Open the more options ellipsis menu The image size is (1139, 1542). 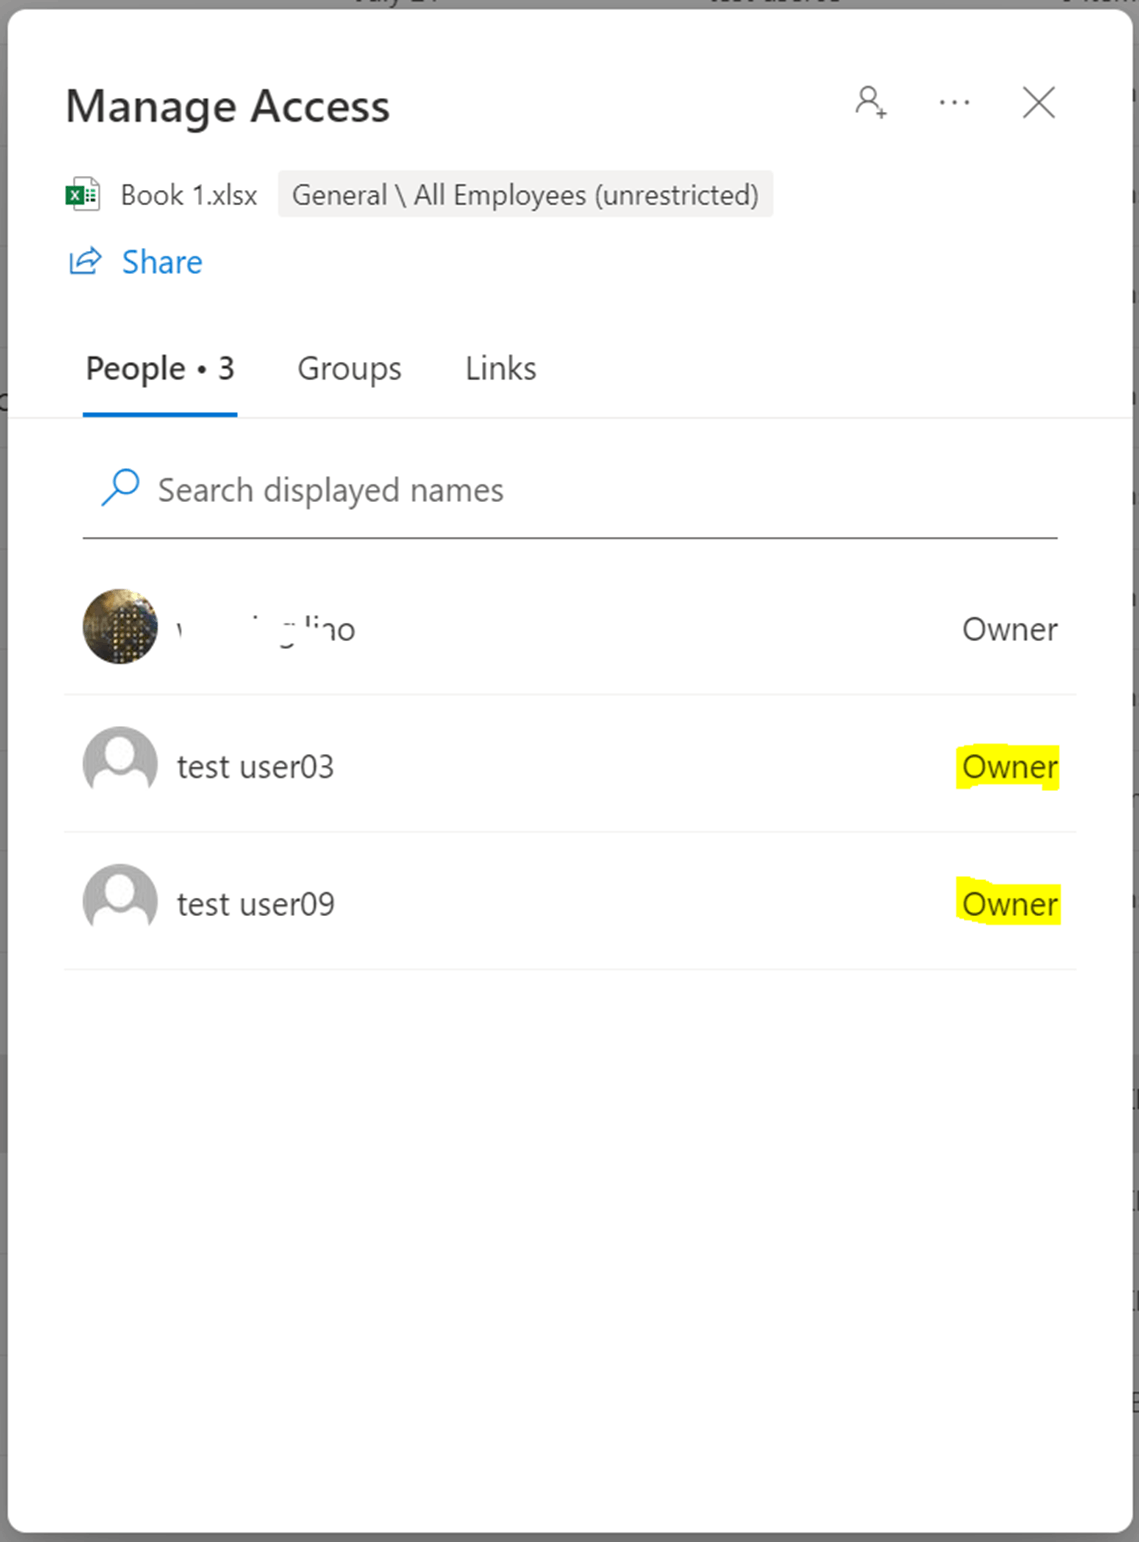pyautogui.click(x=954, y=102)
